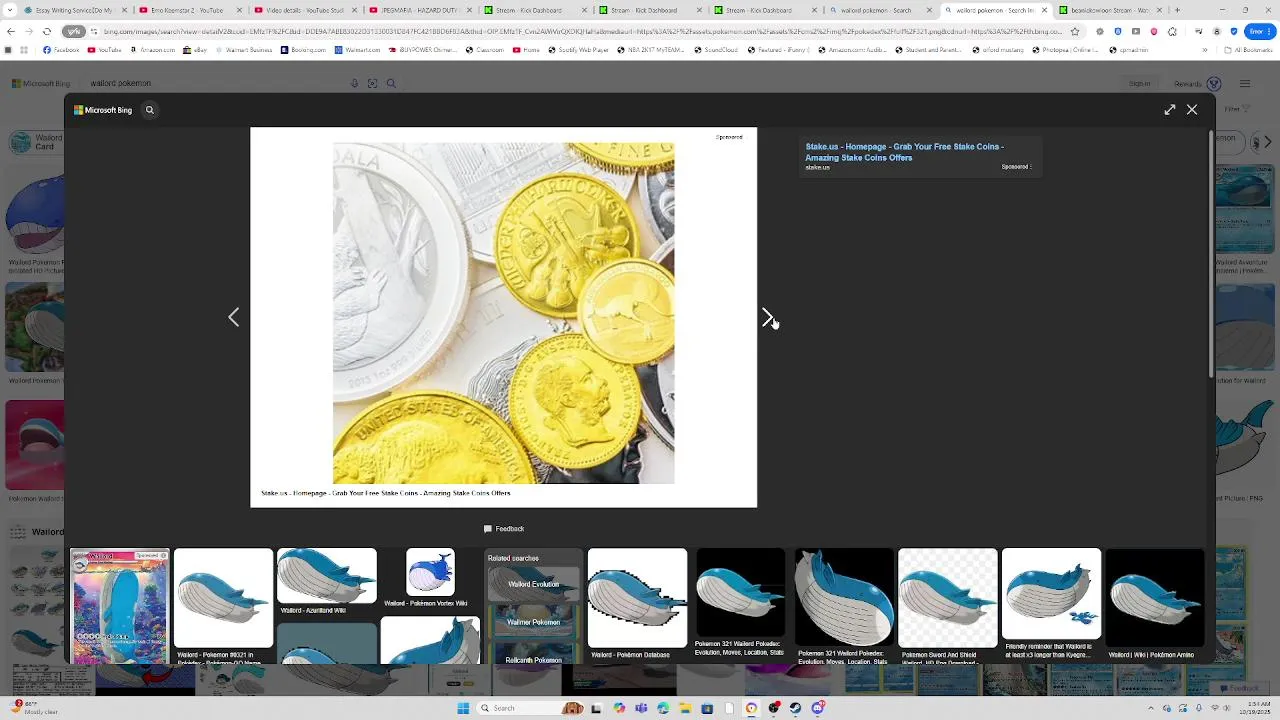Click the Sponsored options label in ad panel
Viewport: 1280px width, 720px height.
click(1017, 167)
